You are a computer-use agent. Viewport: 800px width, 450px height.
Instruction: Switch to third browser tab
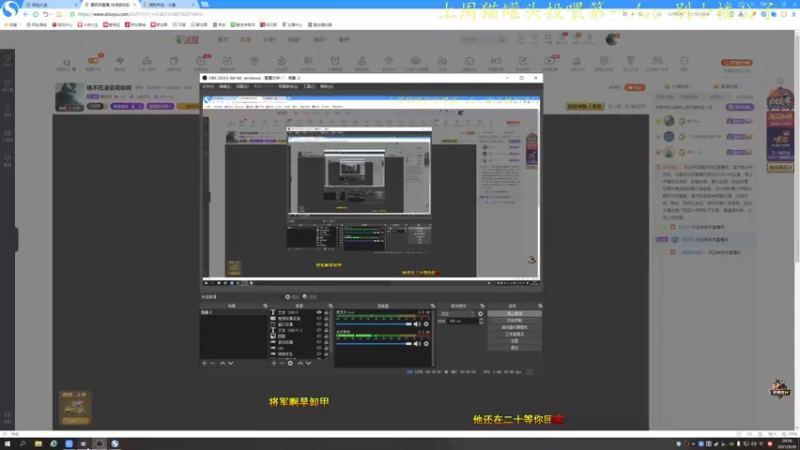(x=168, y=5)
